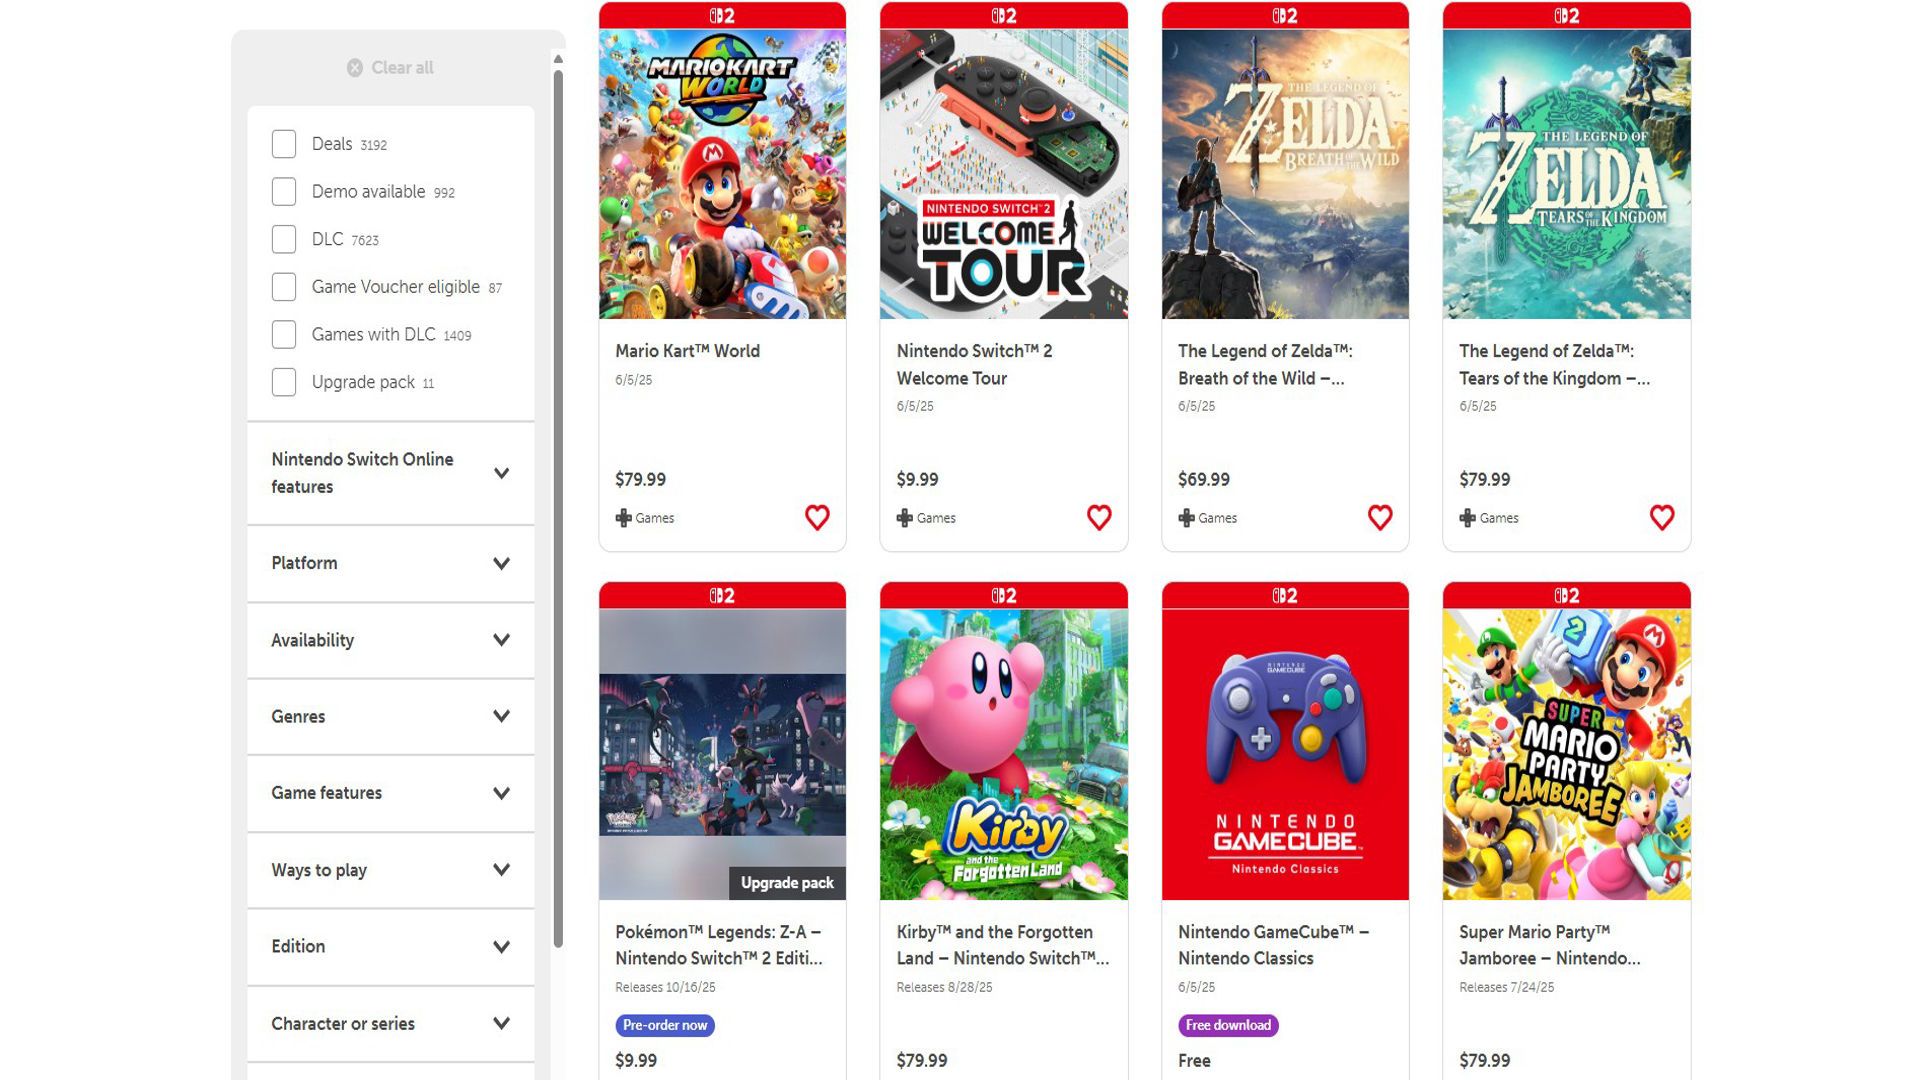
Task: Expand the Edition filter
Action: pyautogui.click(x=391, y=946)
